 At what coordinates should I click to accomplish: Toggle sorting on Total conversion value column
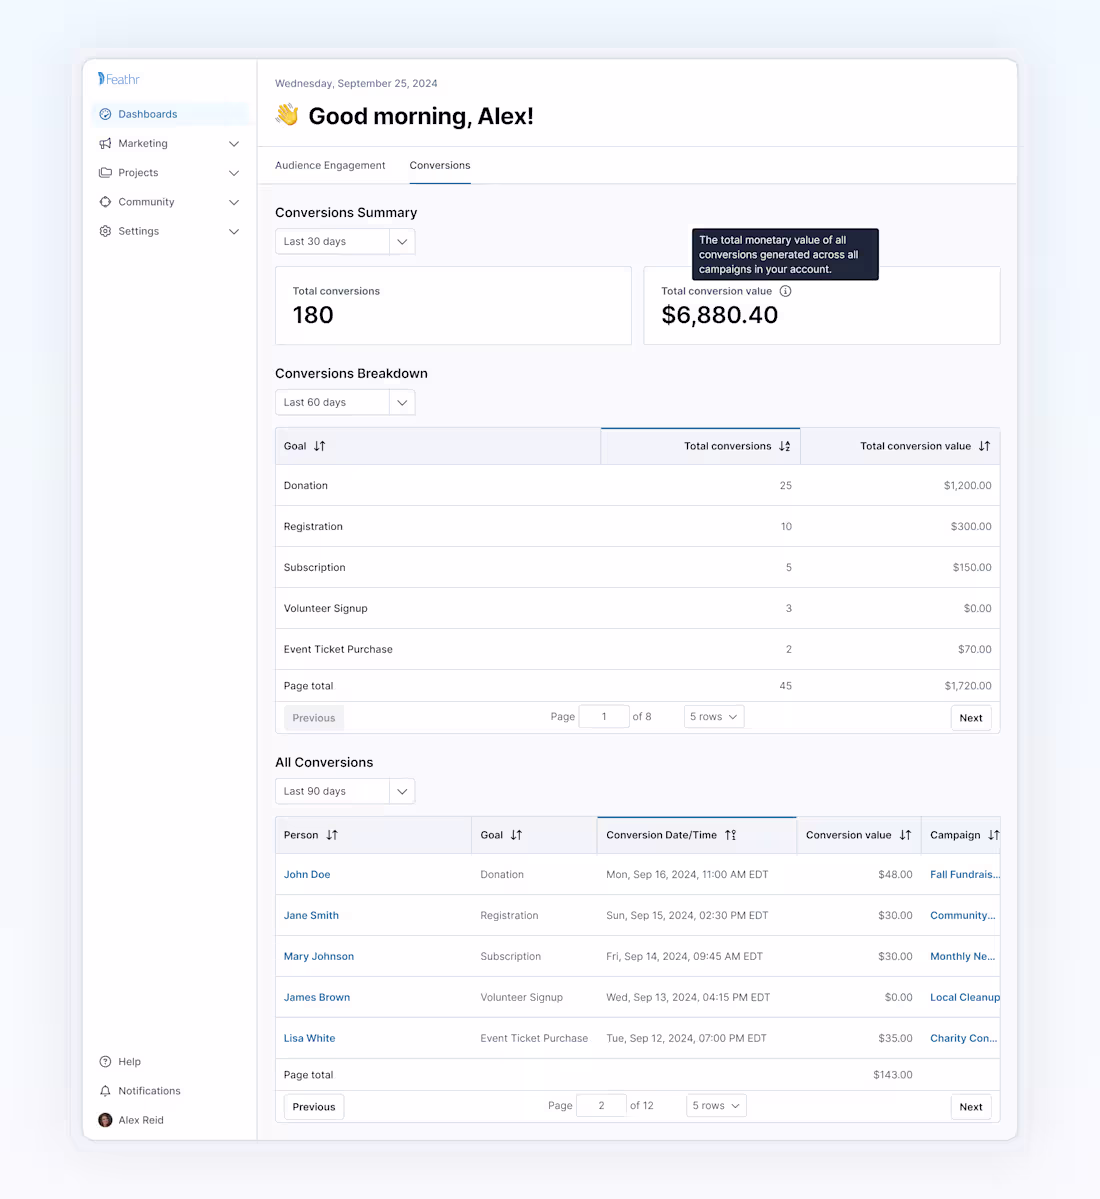point(986,445)
